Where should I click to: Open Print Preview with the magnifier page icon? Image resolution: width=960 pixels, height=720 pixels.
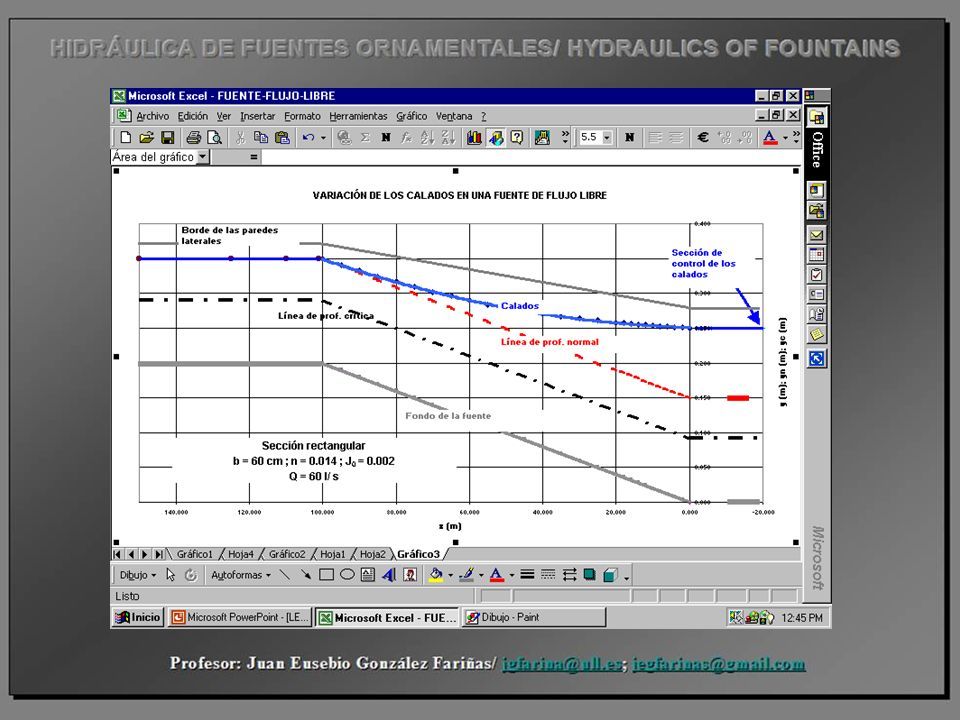(214, 138)
